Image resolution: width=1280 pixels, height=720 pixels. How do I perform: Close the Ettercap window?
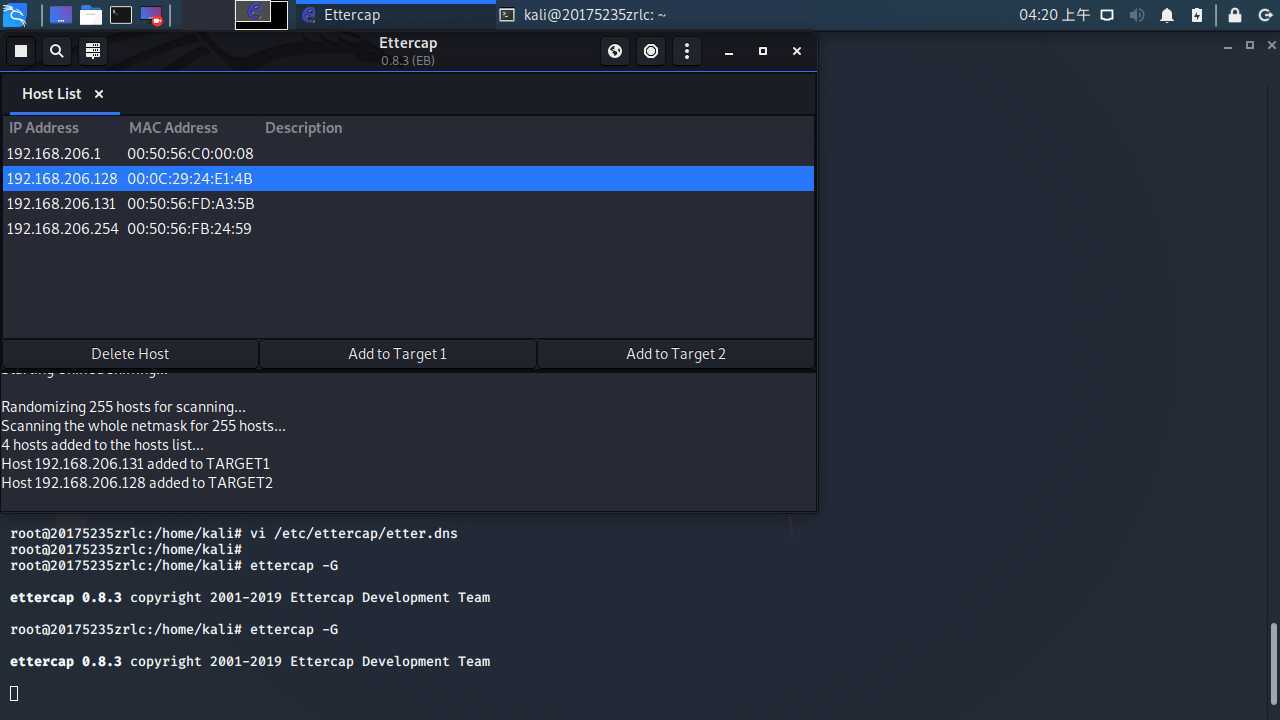coord(797,51)
